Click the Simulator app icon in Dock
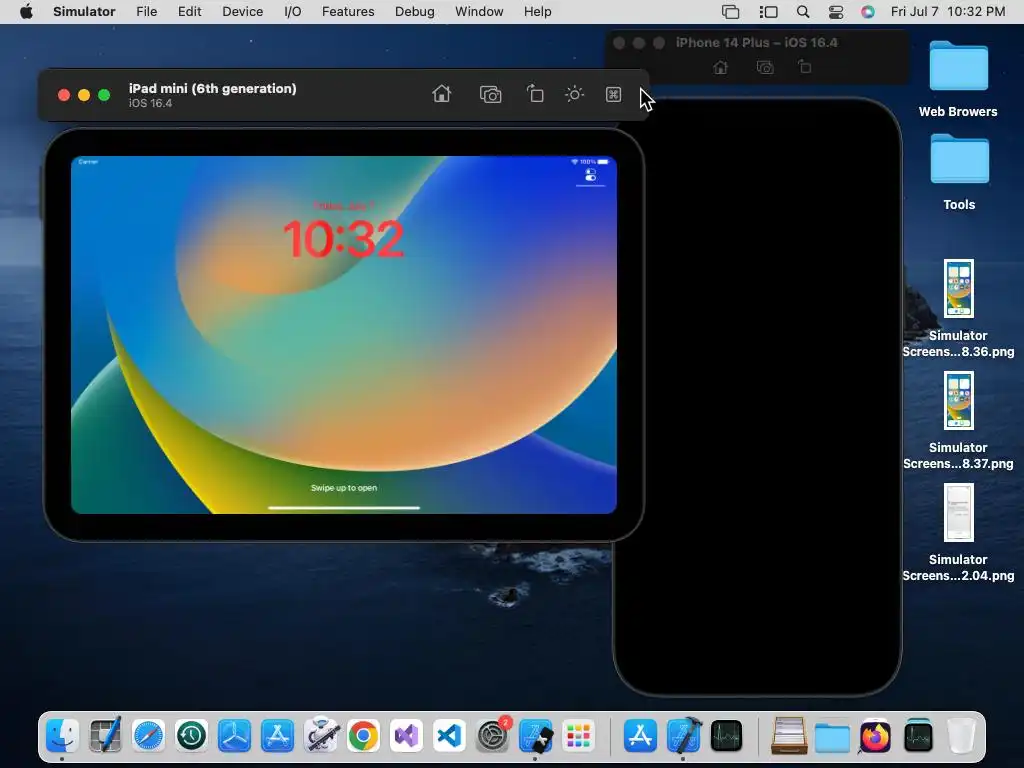Viewport: 1024px width, 768px height. (536, 736)
